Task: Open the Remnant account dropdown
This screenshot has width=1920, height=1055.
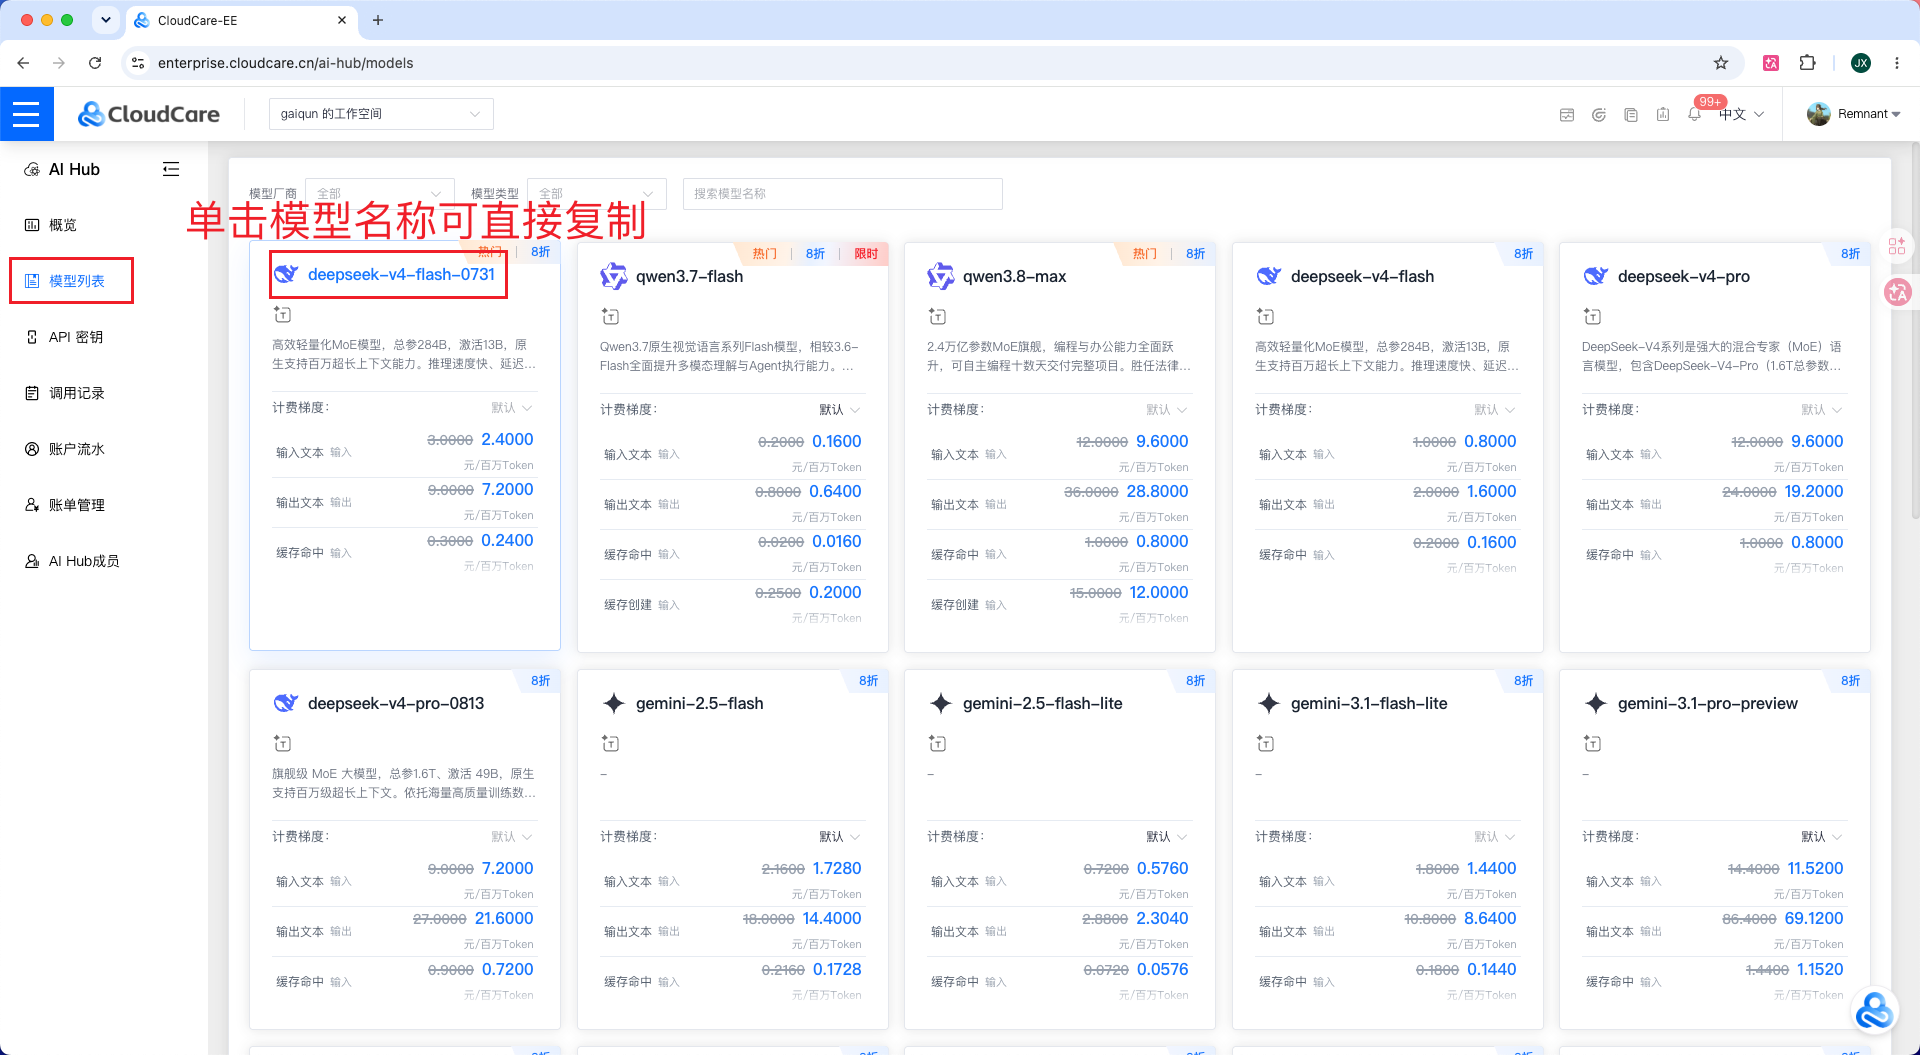Action: tap(1868, 114)
